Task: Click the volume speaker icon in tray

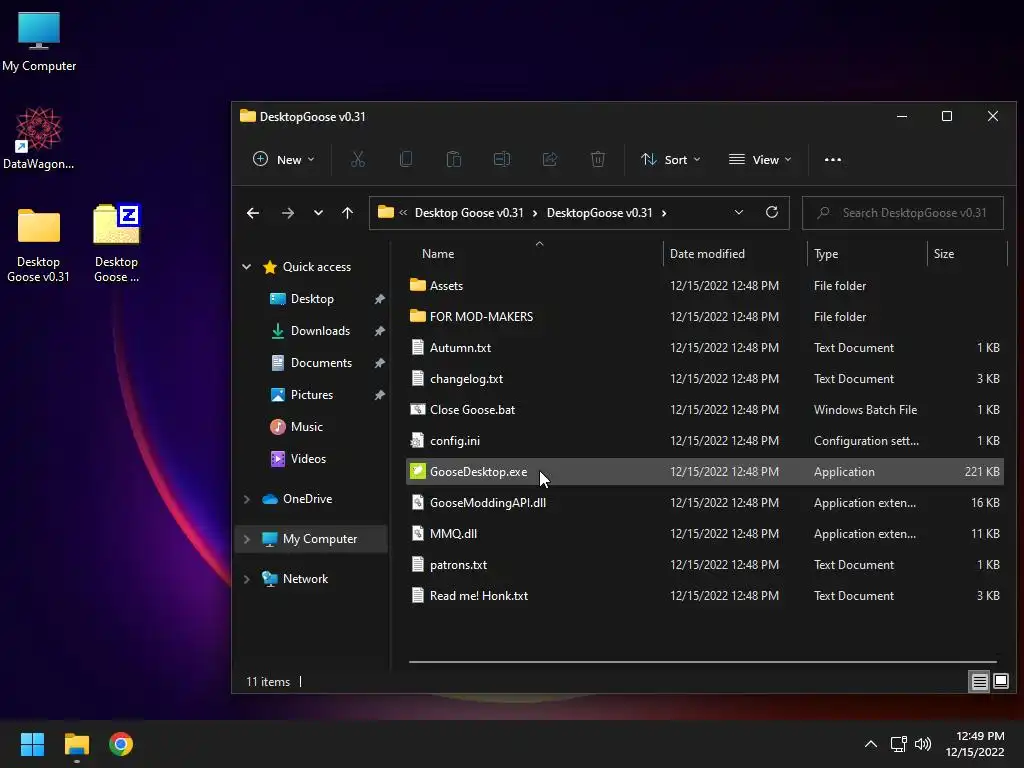Action: tap(923, 744)
